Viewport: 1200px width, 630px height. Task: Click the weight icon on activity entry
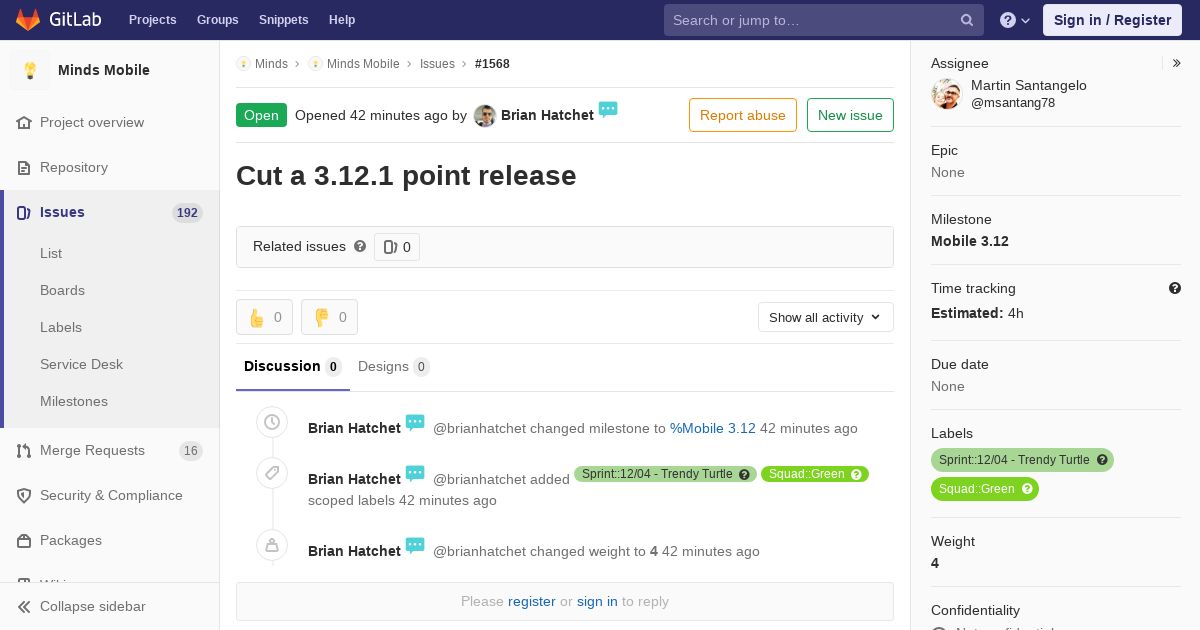pyautogui.click(x=272, y=545)
